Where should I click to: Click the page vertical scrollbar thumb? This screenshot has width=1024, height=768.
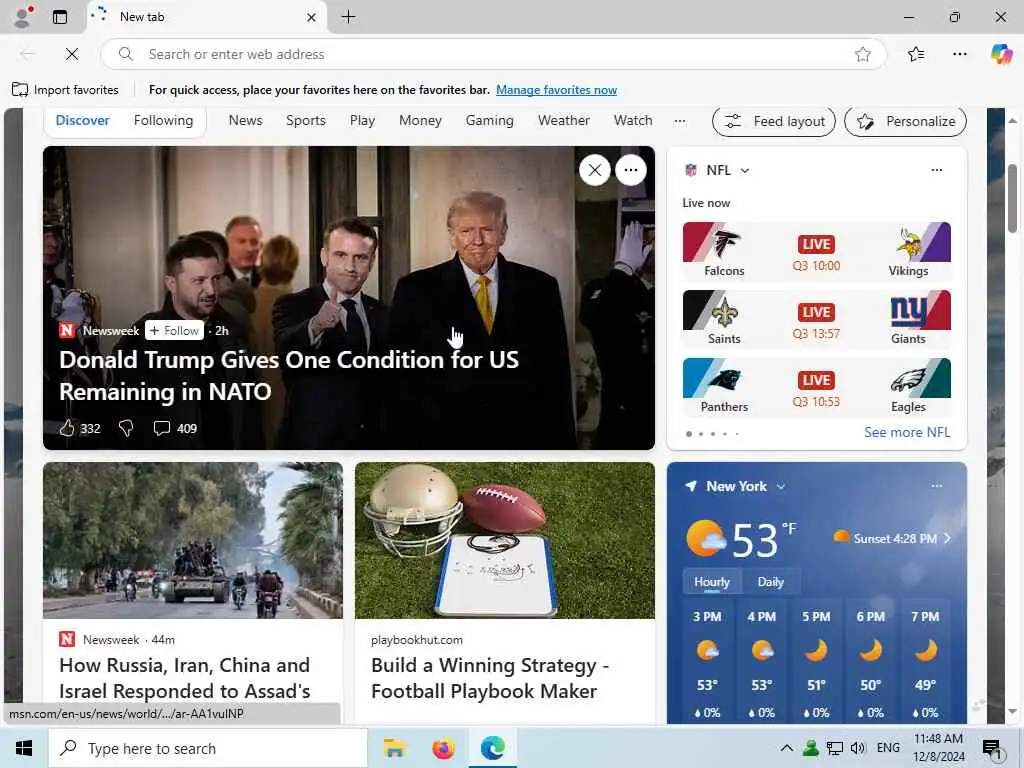coord(1012,199)
